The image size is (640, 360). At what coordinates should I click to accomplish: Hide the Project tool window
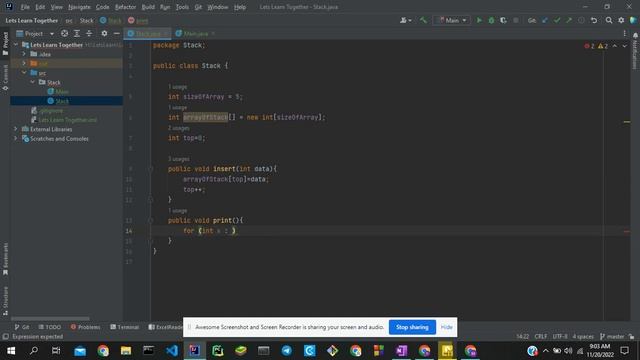117,33
